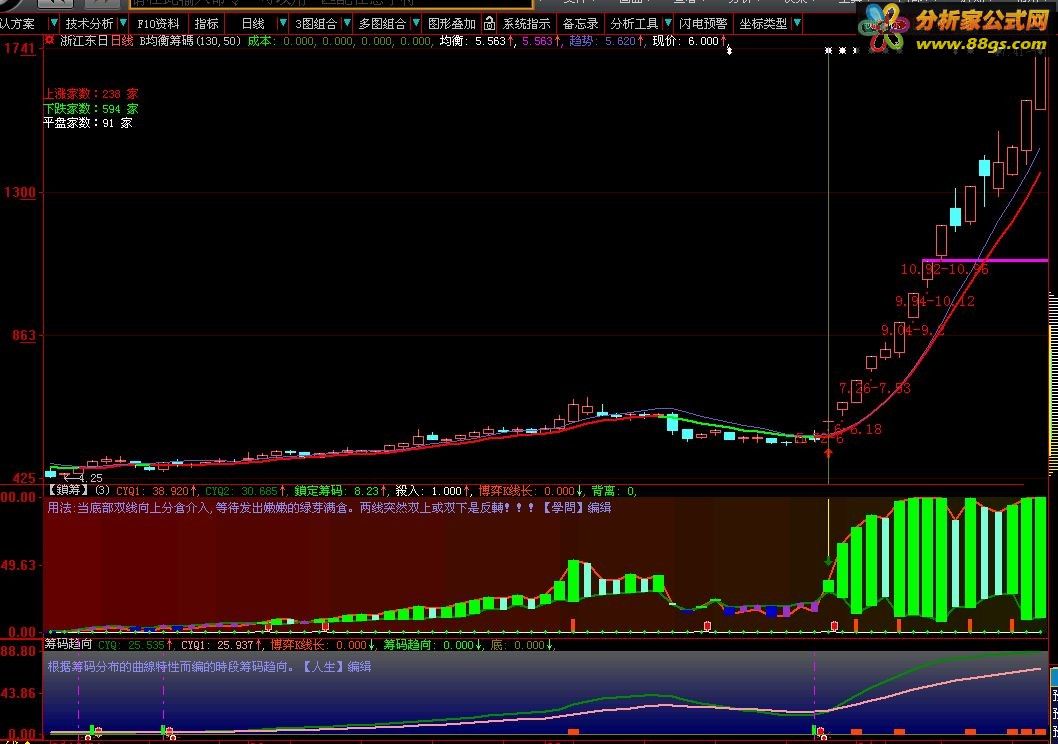
Task: Click the lock icon after 图形叠加
Action: [x=489, y=24]
